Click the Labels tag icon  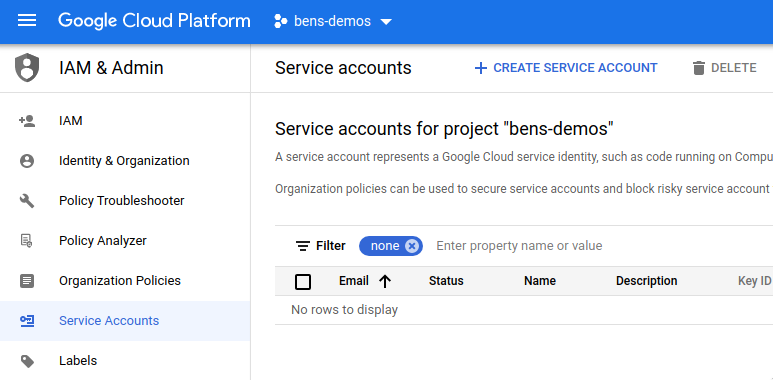tap(27, 361)
